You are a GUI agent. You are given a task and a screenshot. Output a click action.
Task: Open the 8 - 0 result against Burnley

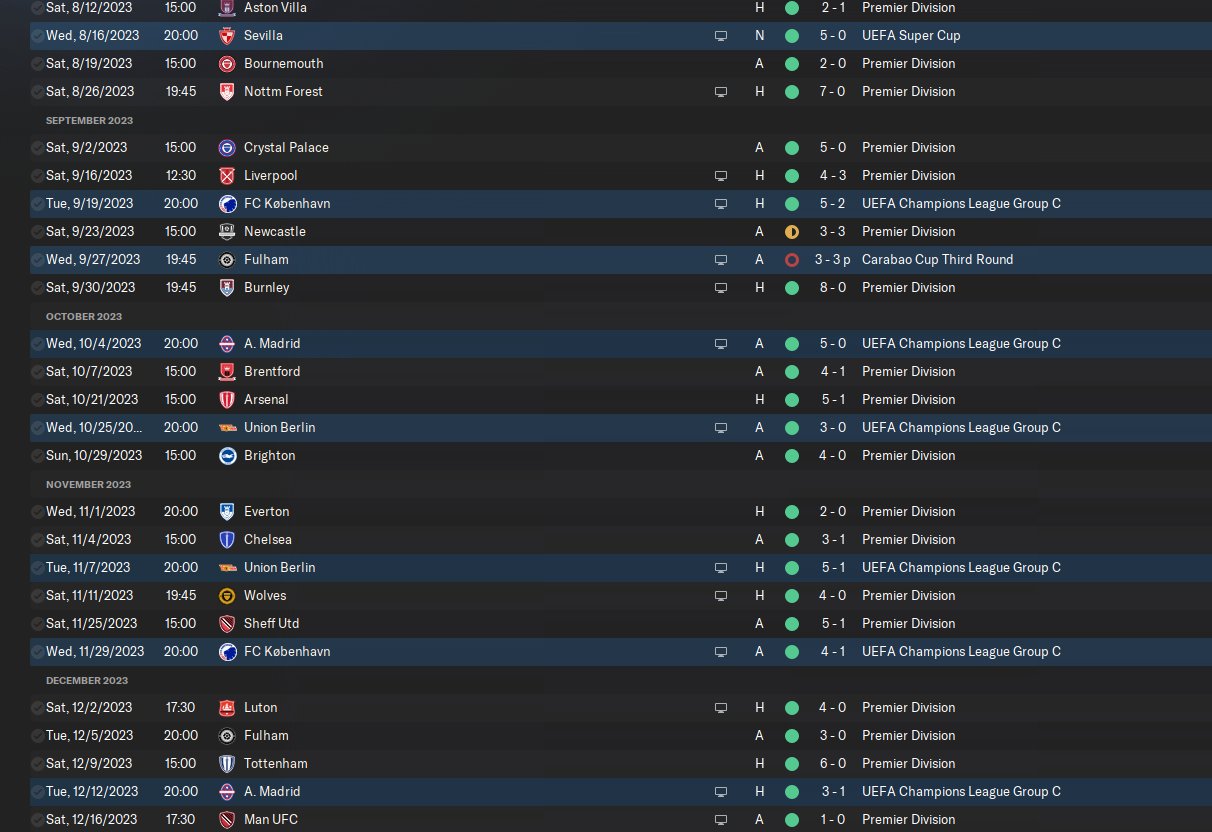tap(833, 287)
